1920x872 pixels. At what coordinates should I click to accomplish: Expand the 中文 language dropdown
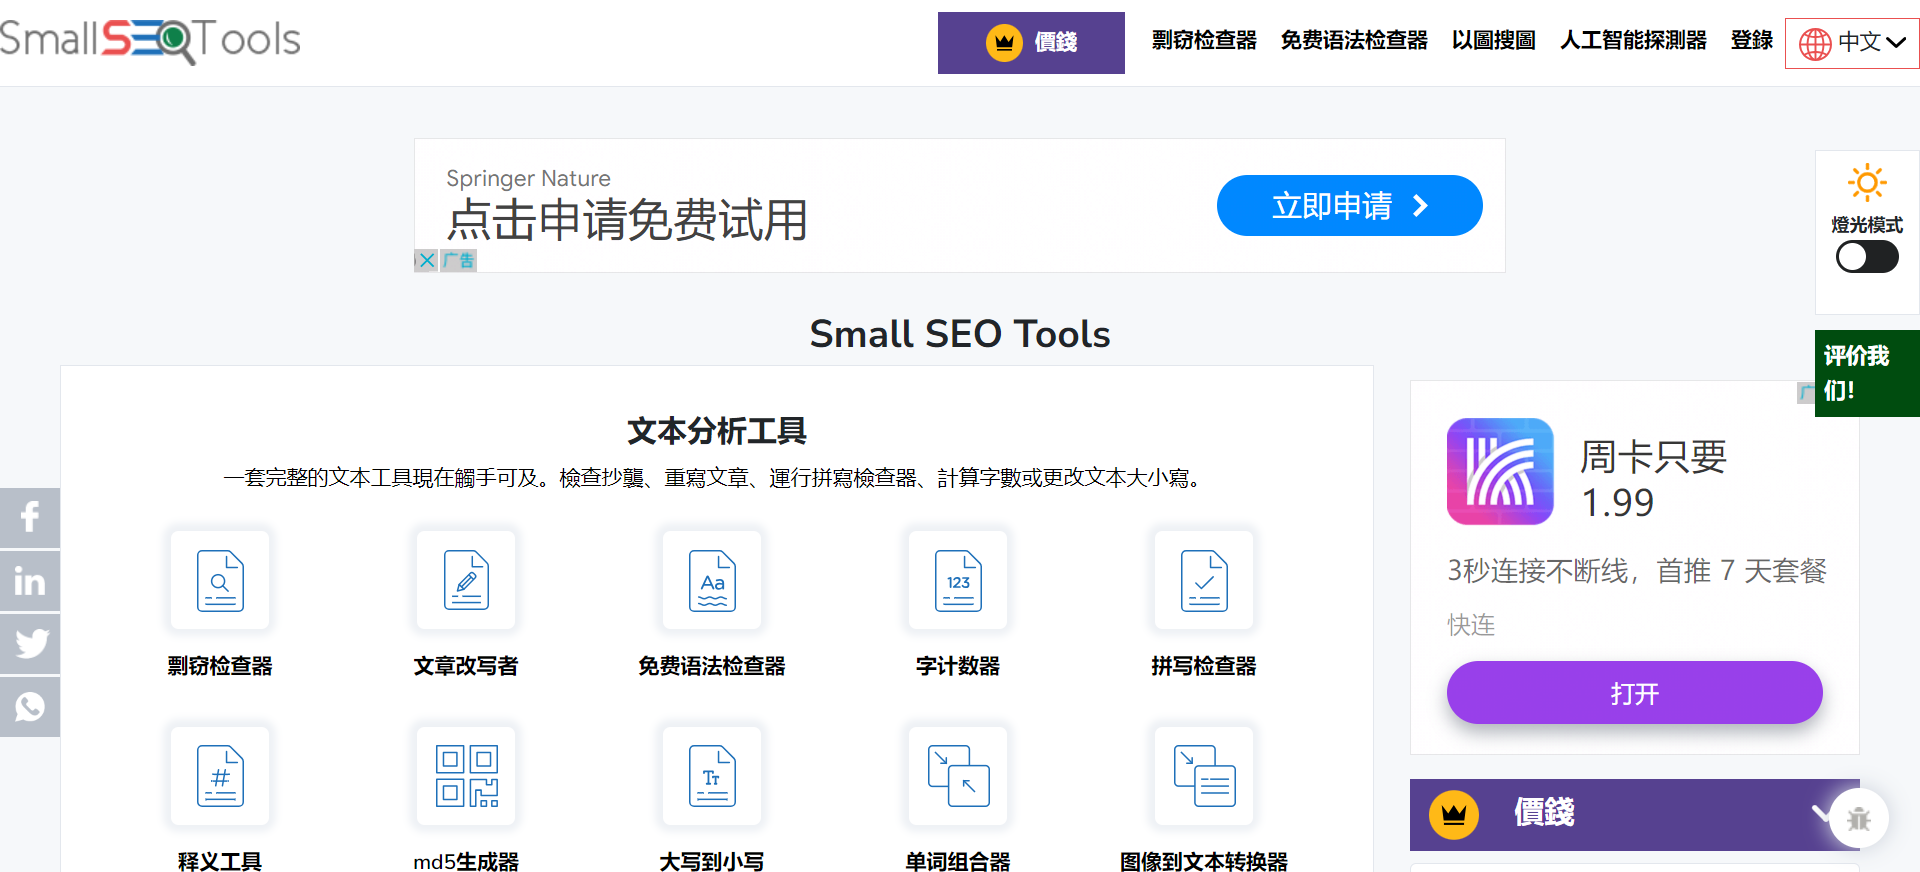(1852, 43)
